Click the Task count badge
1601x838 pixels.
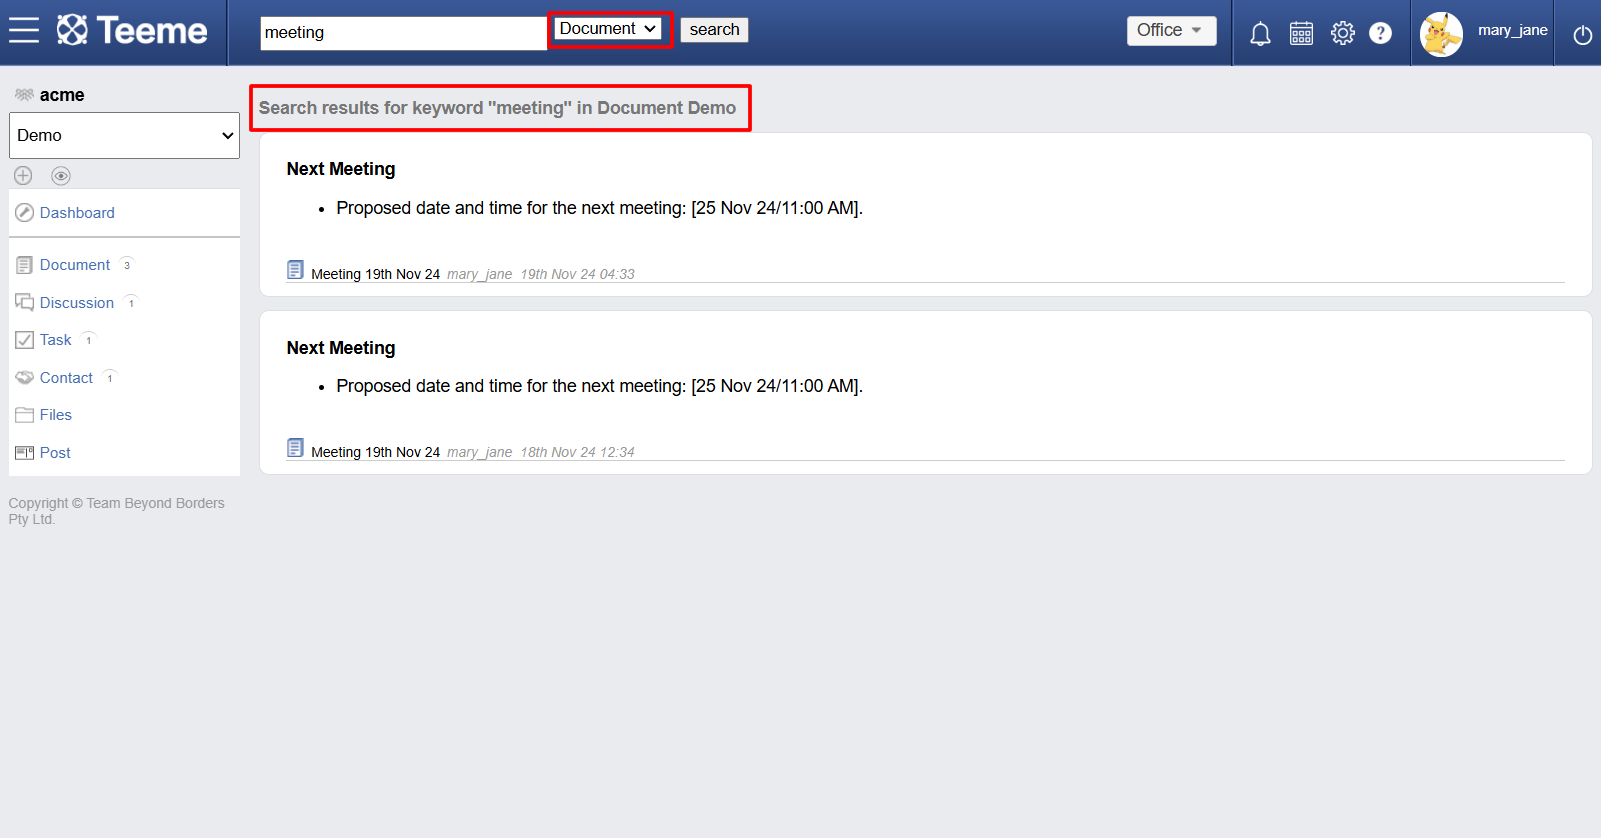(89, 340)
